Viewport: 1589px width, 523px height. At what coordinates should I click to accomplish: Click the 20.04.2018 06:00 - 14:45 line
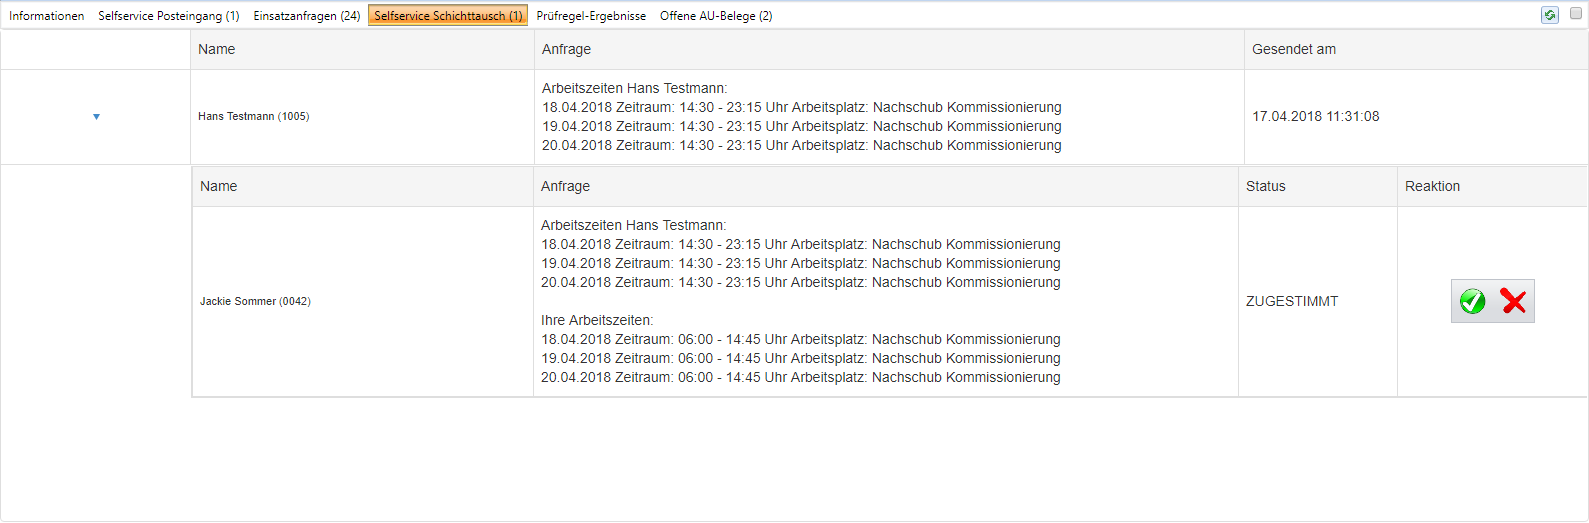point(801,378)
